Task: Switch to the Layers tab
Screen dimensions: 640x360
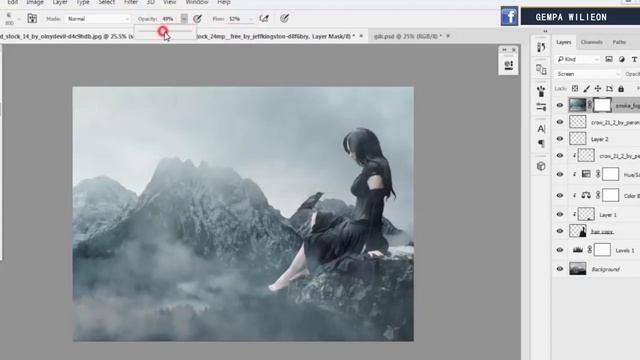Action: 564,42
